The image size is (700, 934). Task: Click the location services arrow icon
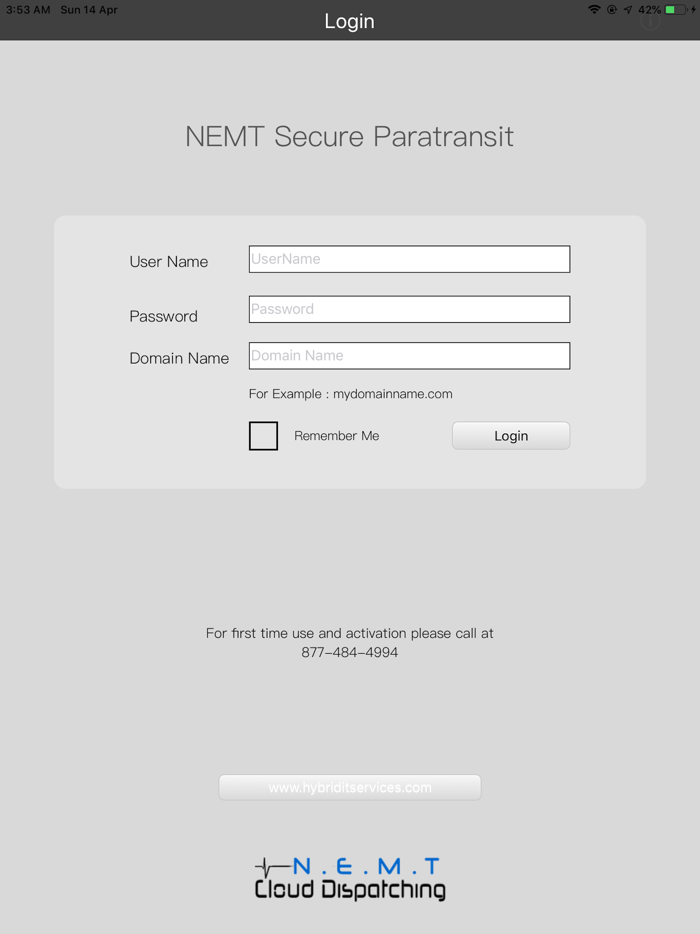coord(628,10)
